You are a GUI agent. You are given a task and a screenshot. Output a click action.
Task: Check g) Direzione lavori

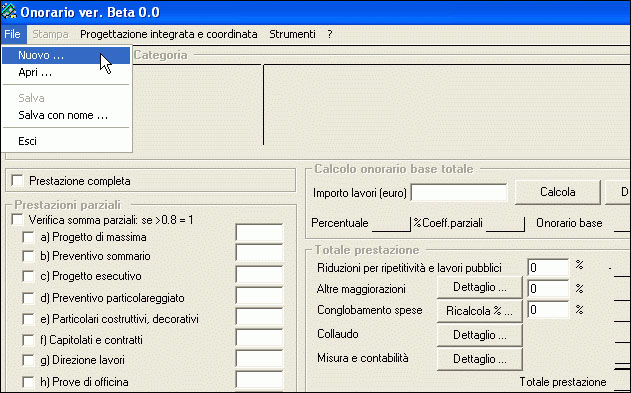[x=28, y=360]
